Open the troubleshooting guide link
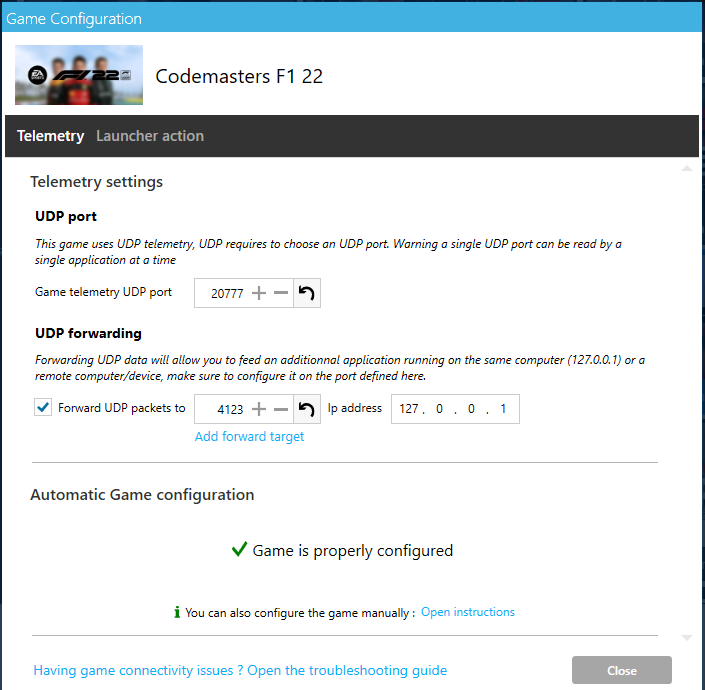705x690 pixels. [240, 670]
